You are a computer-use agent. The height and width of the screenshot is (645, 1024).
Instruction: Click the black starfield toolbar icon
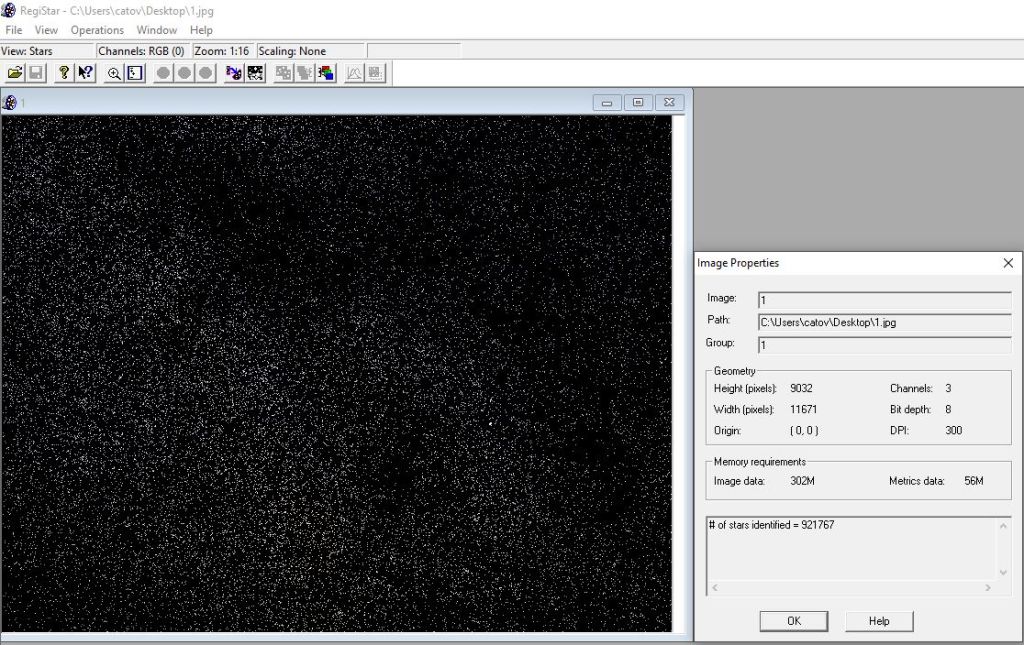(255, 73)
